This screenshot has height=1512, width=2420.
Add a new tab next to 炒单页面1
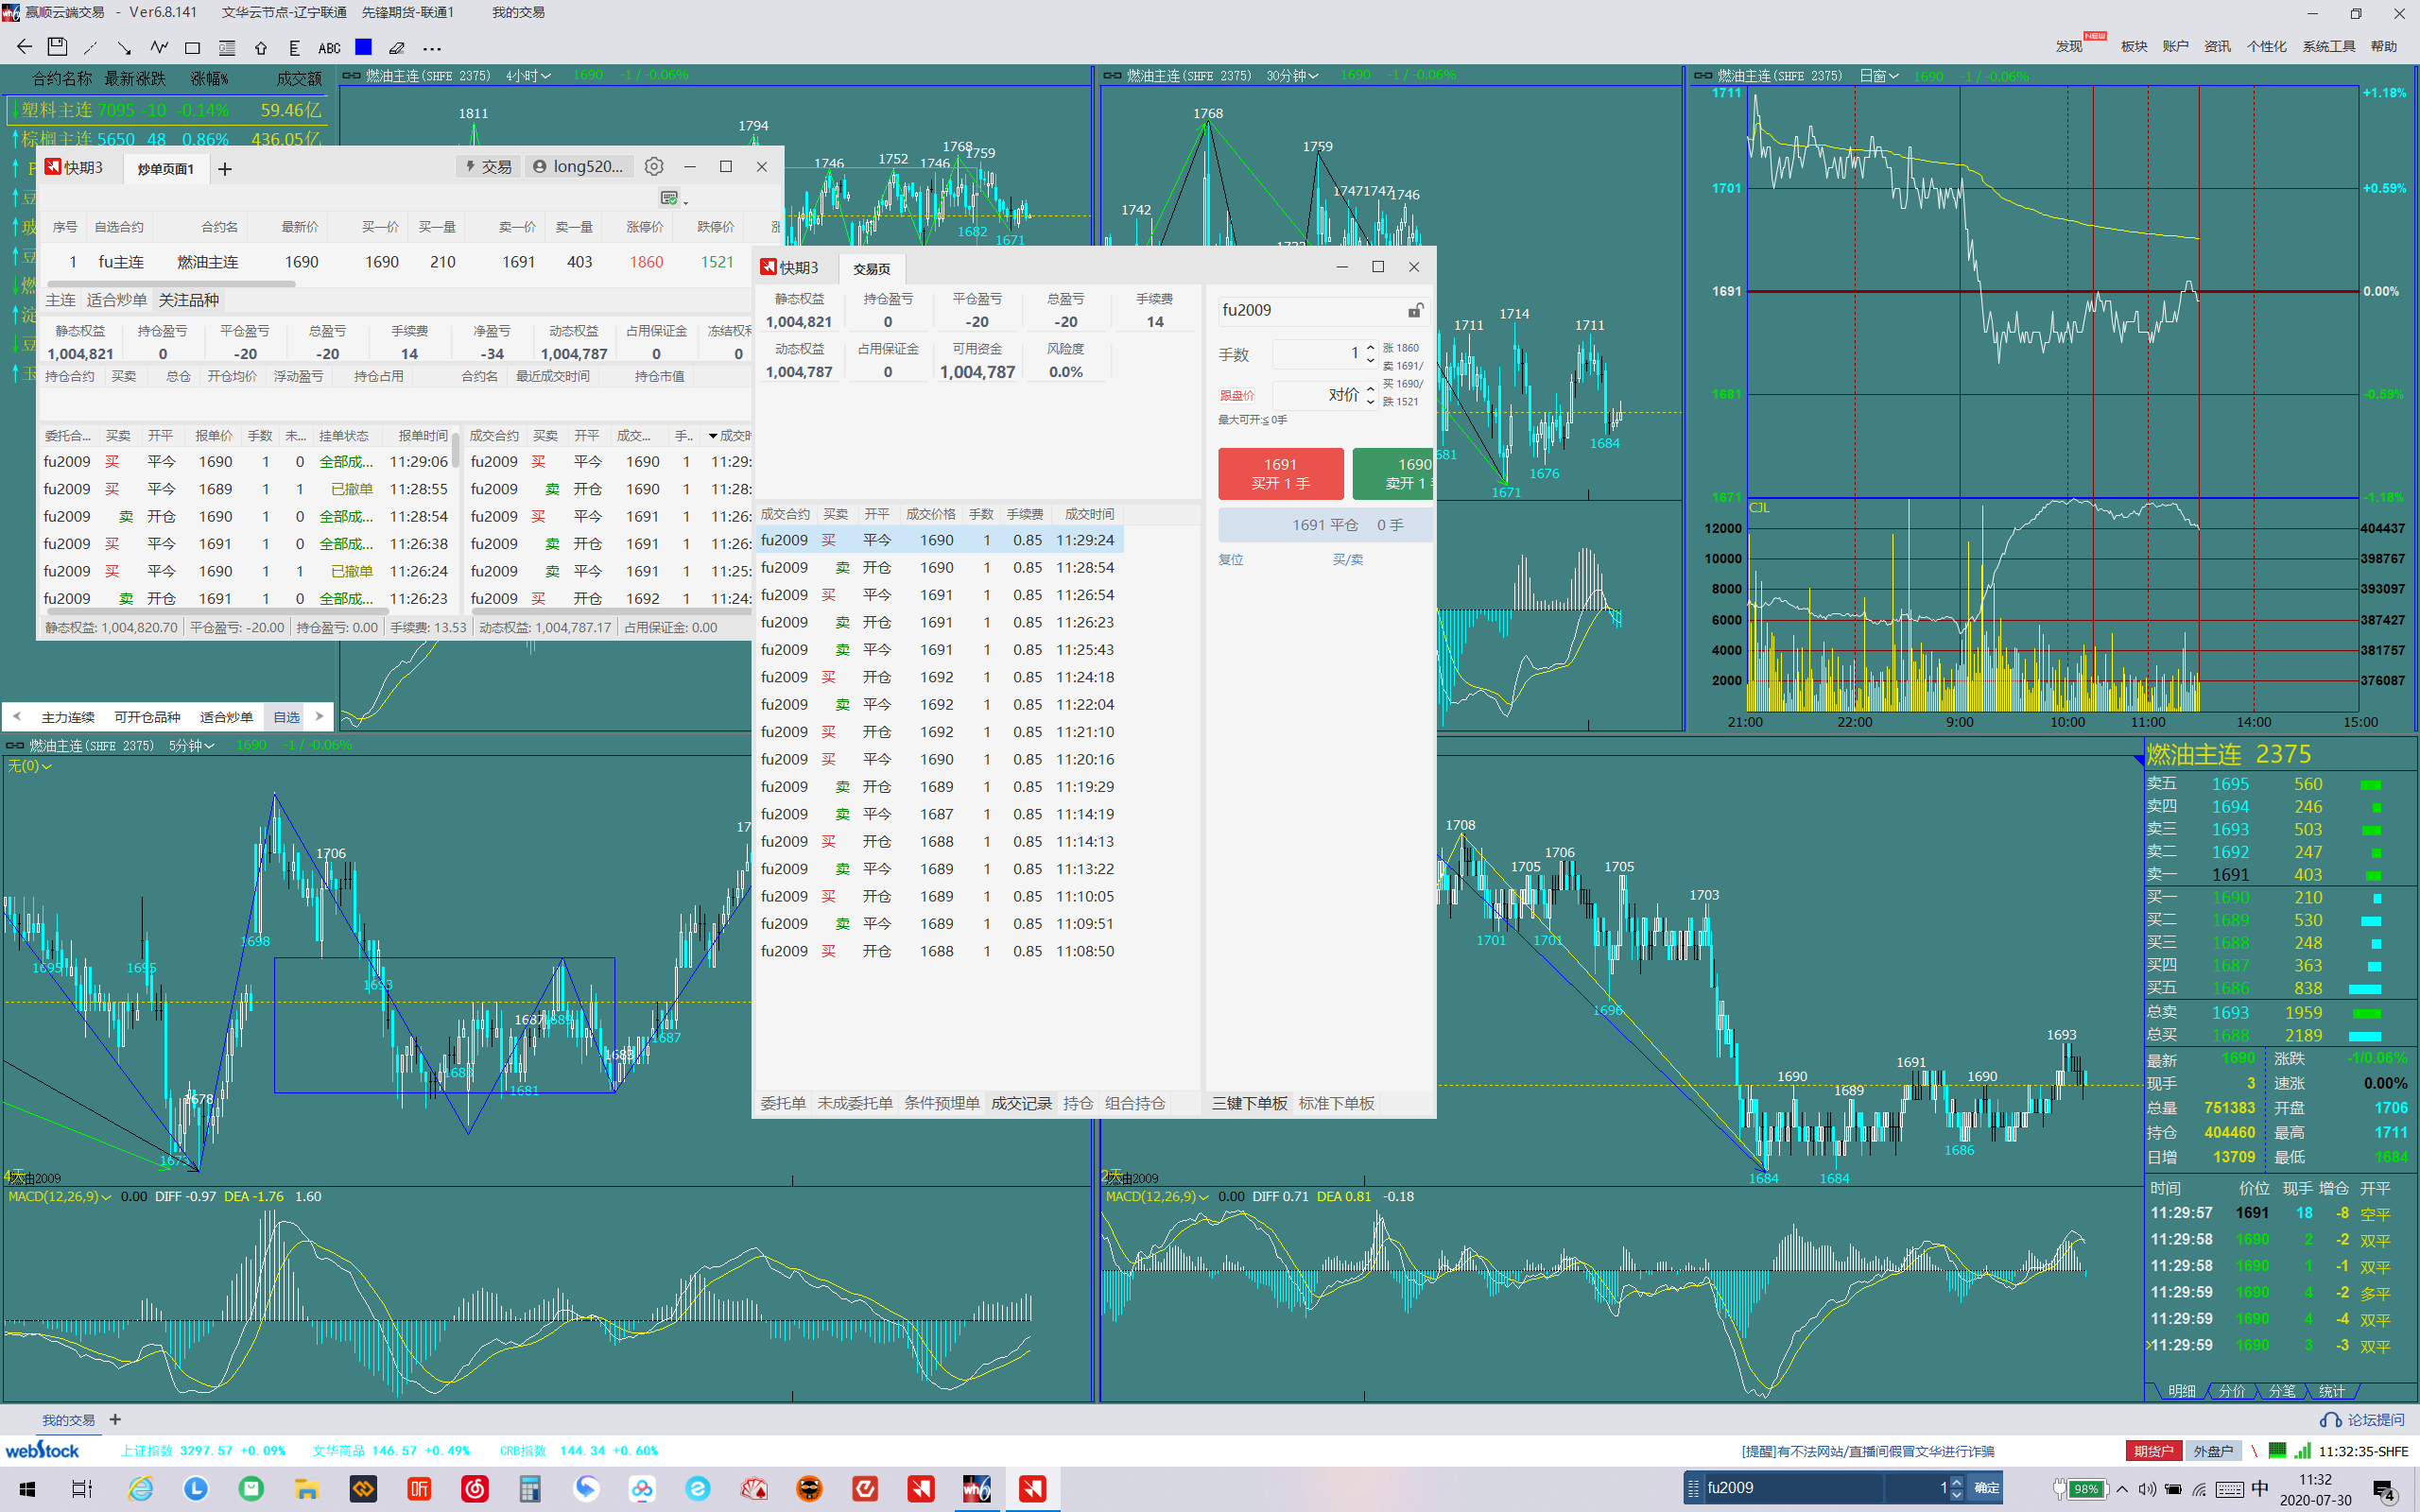(x=225, y=169)
